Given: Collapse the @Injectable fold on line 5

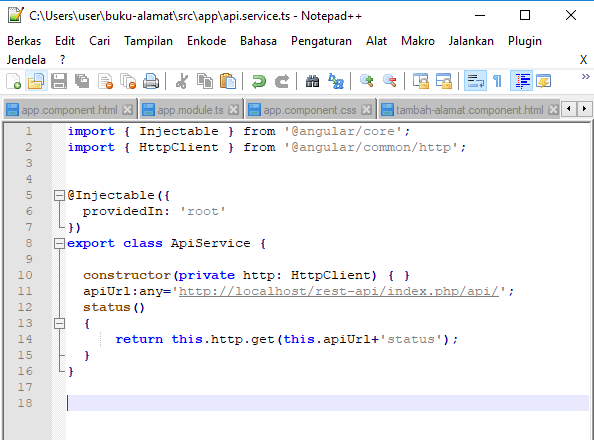Looking at the screenshot, I should [x=59, y=196].
